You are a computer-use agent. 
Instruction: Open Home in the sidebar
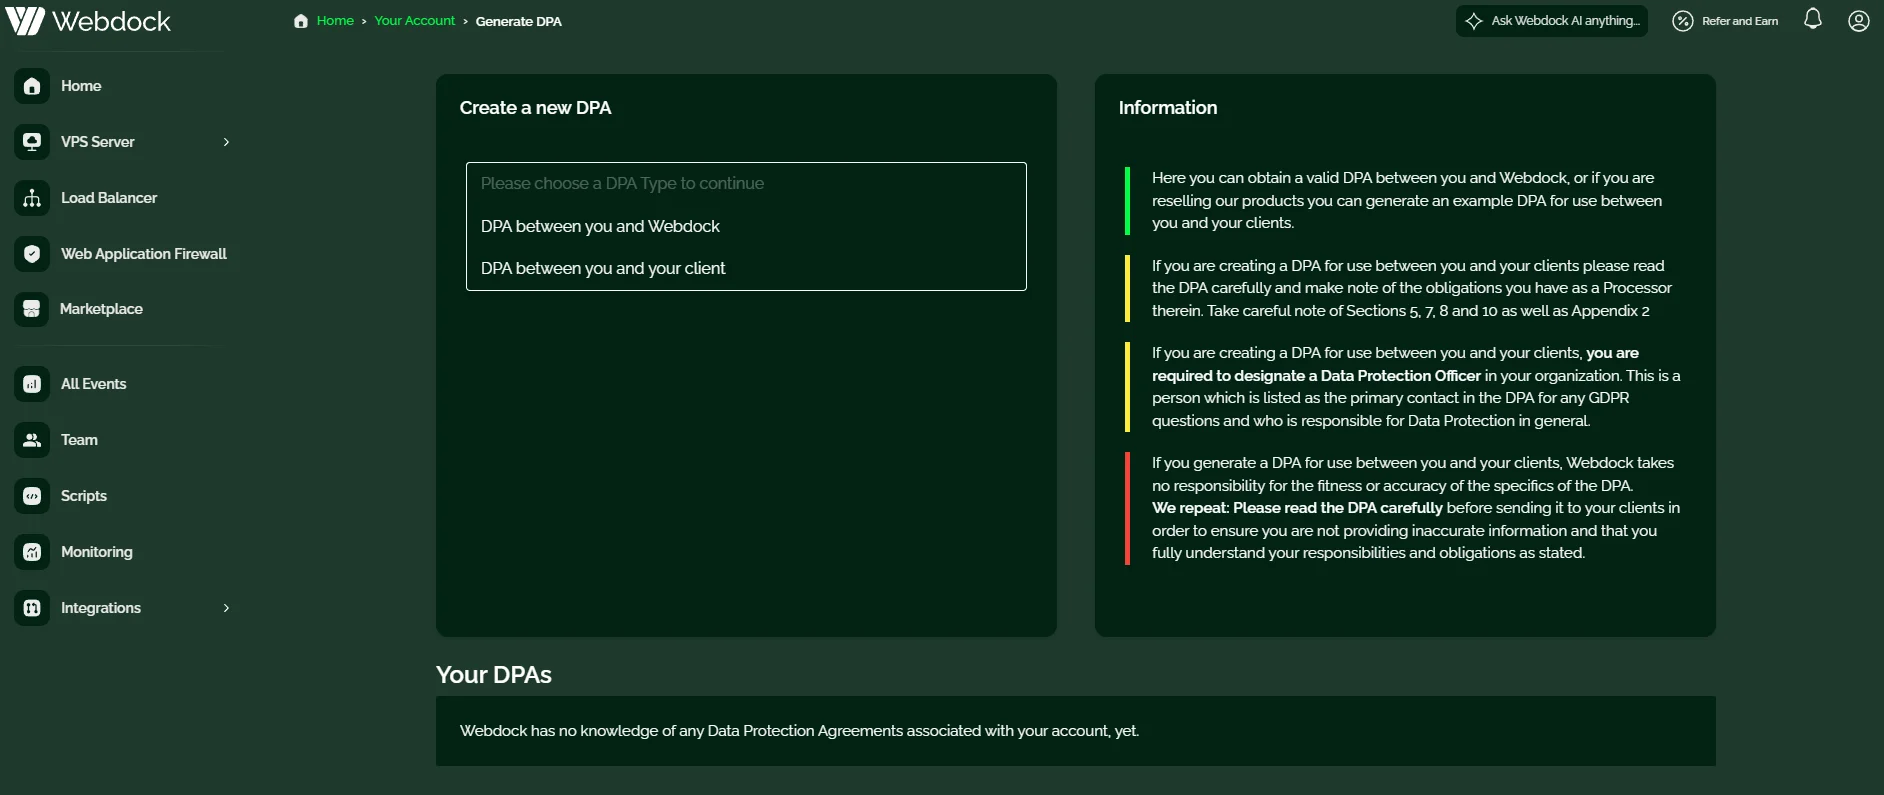[81, 86]
